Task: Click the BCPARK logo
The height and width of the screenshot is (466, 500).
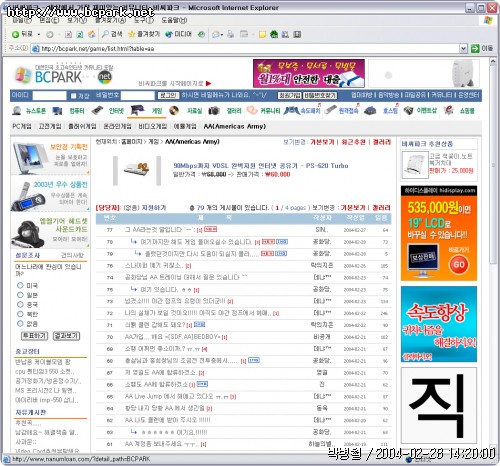Action: tap(63, 75)
